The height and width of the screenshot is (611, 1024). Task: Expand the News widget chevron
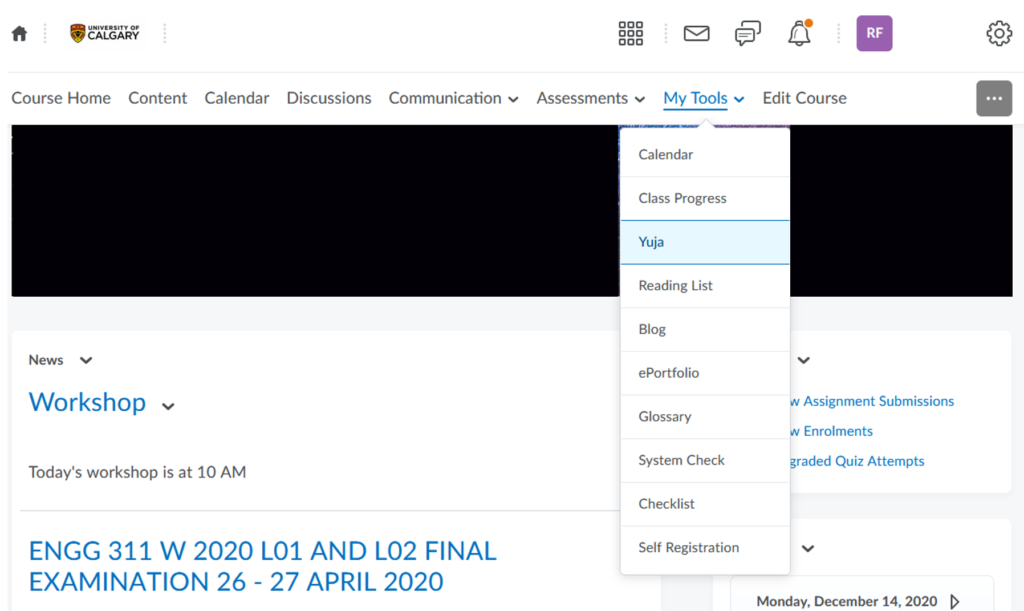point(86,360)
